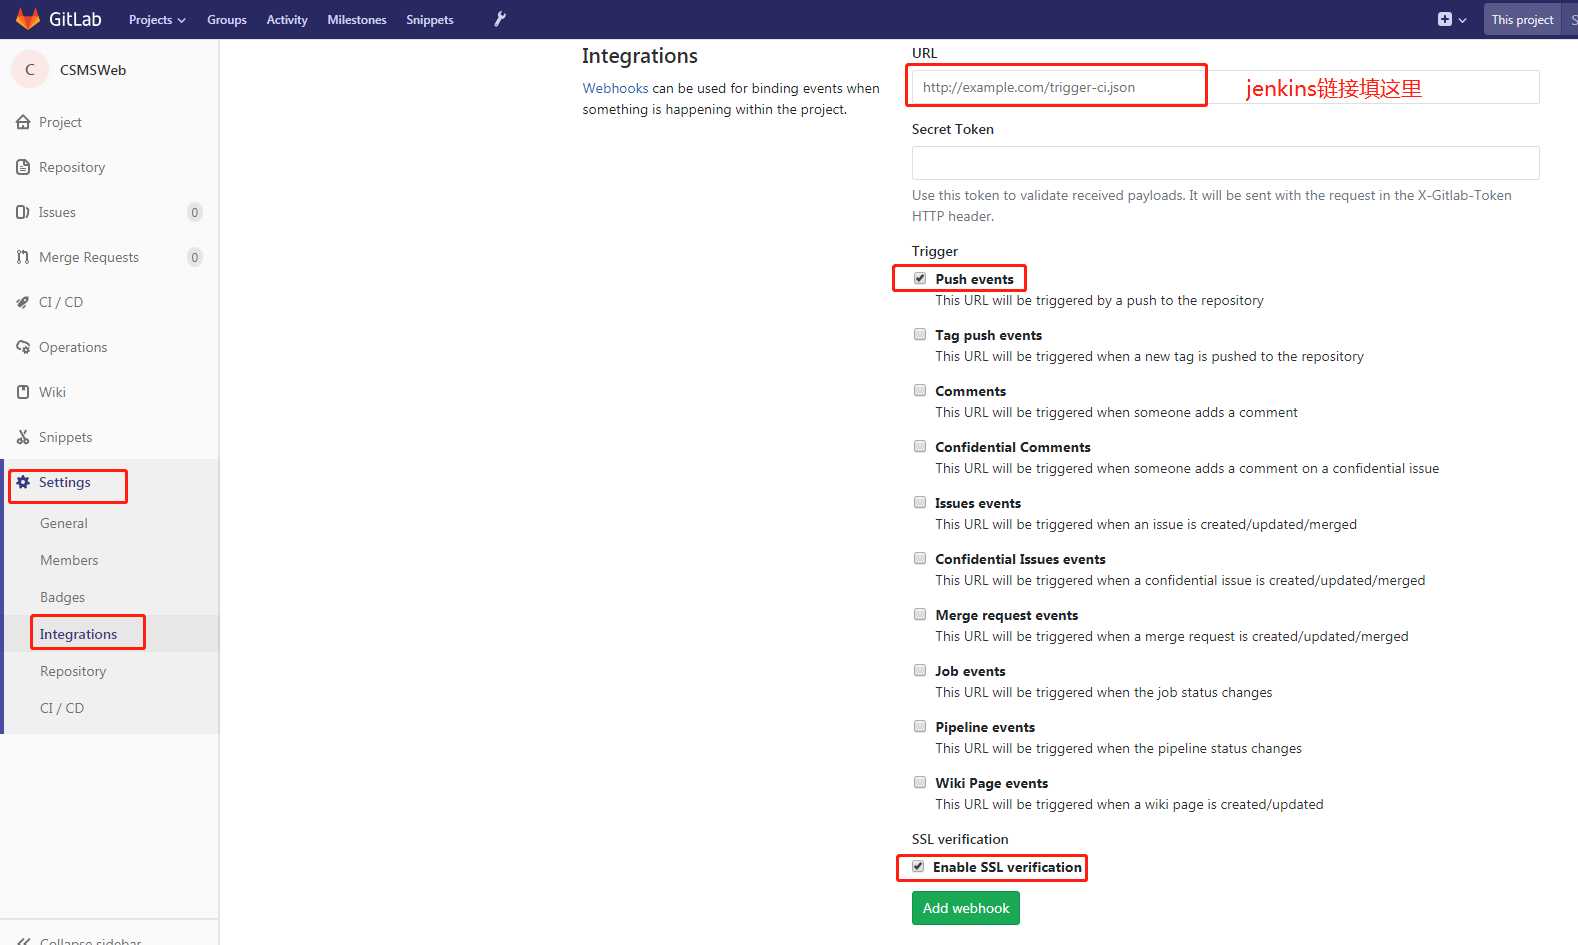Toggle Enable SSL verification checkbox

coord(918,866)
